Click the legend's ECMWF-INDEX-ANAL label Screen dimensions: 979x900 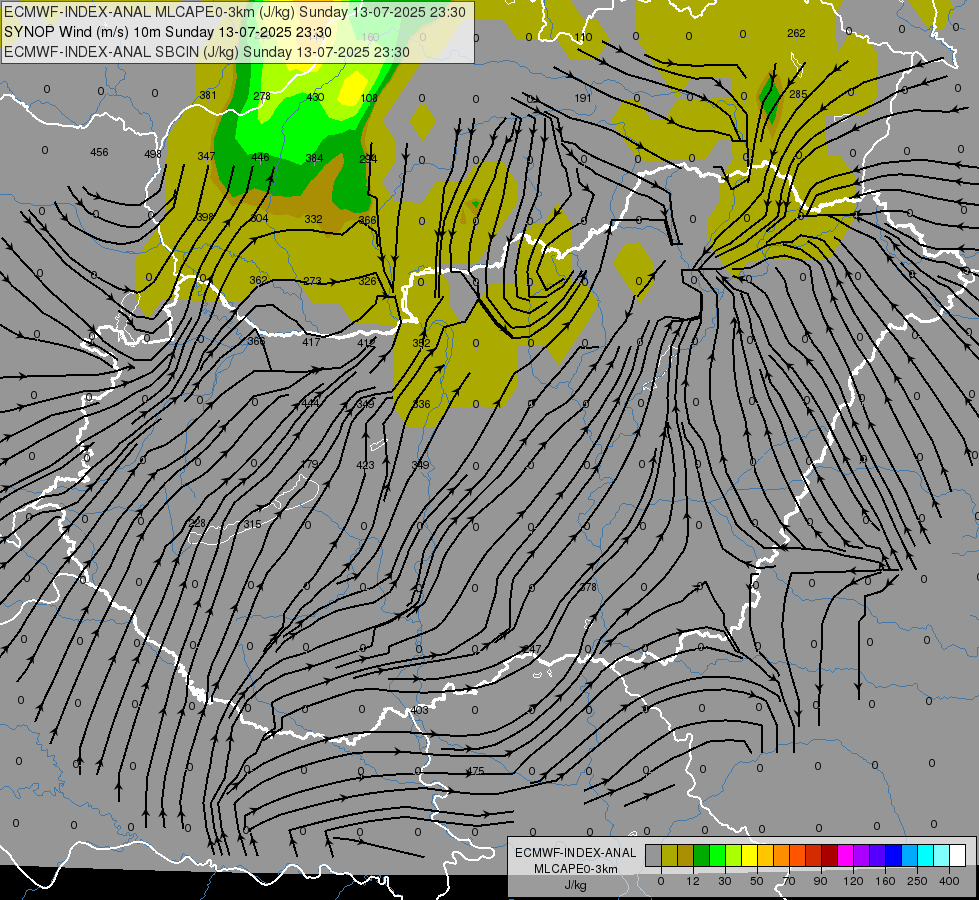pos(576,853)
